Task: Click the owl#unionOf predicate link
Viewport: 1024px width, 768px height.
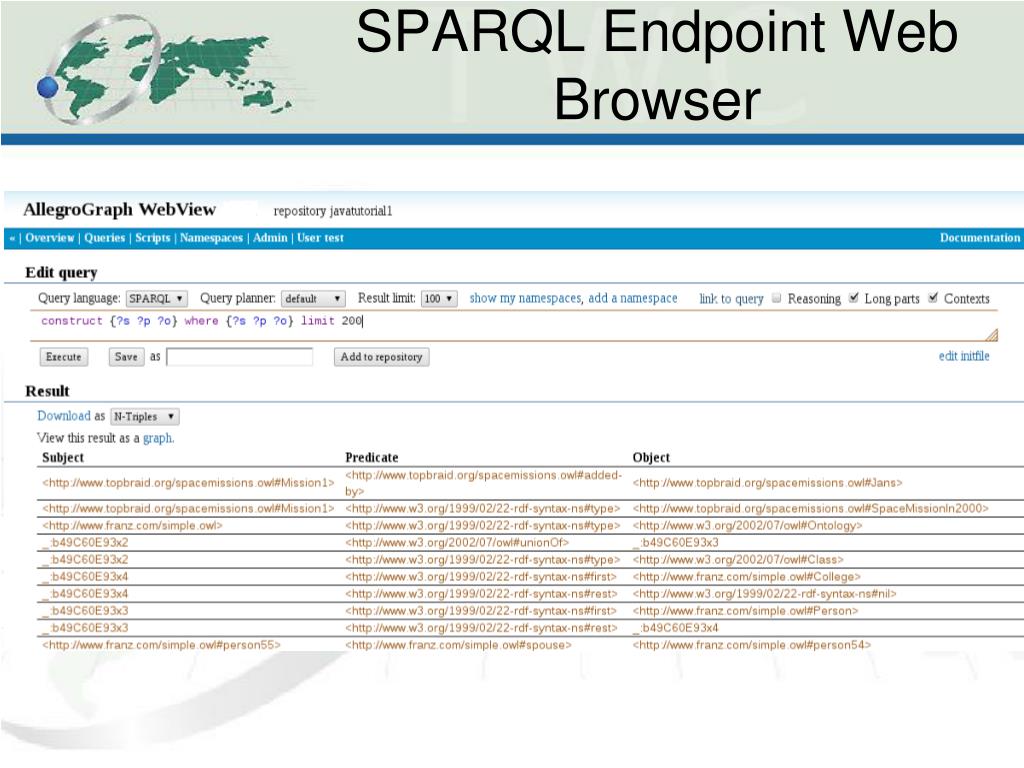Action: (x=457, y=542)
